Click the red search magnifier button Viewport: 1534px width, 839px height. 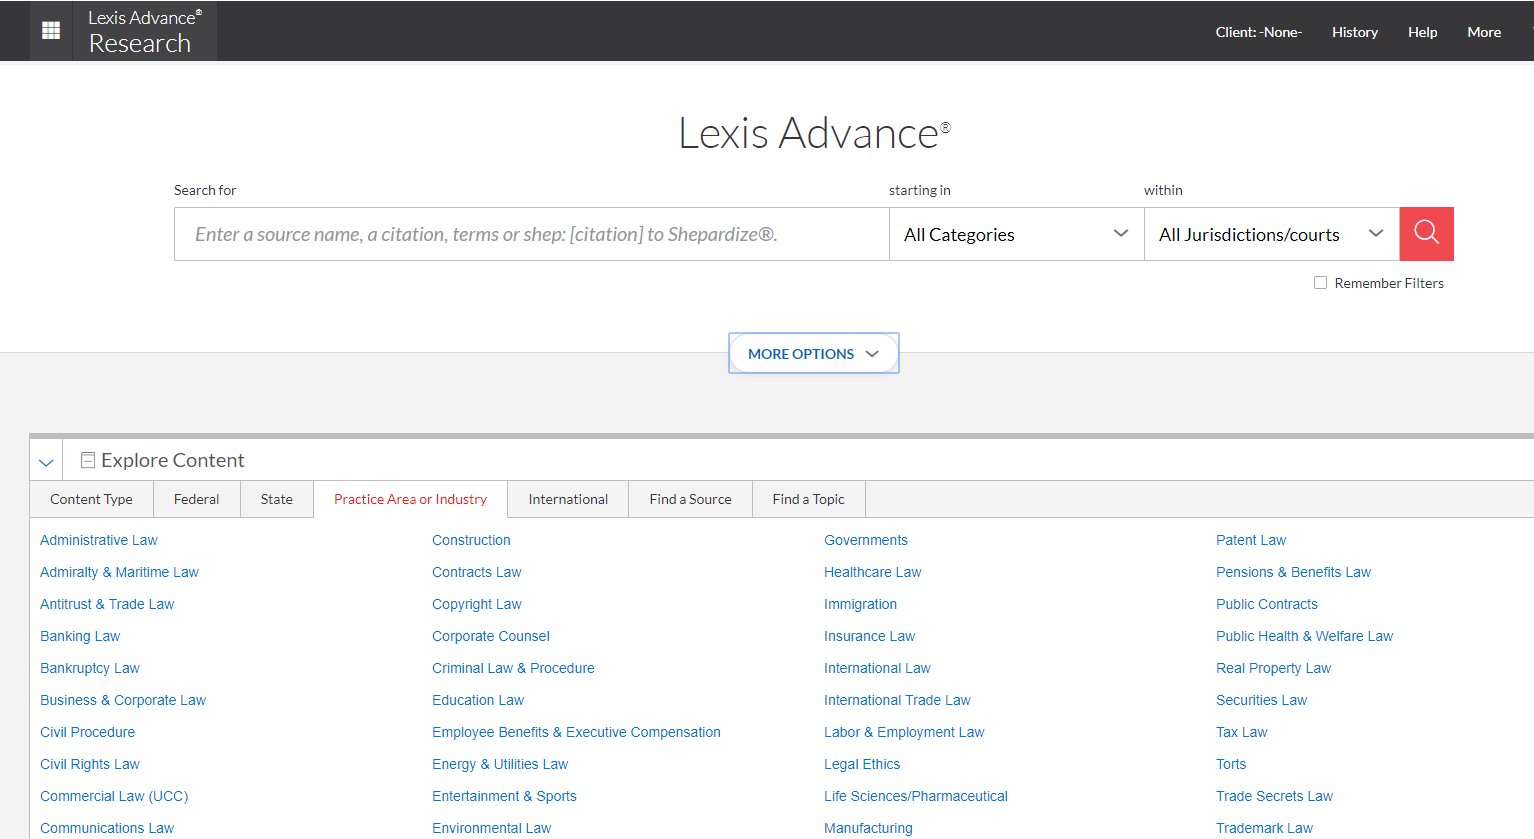tap(1426, 234)
